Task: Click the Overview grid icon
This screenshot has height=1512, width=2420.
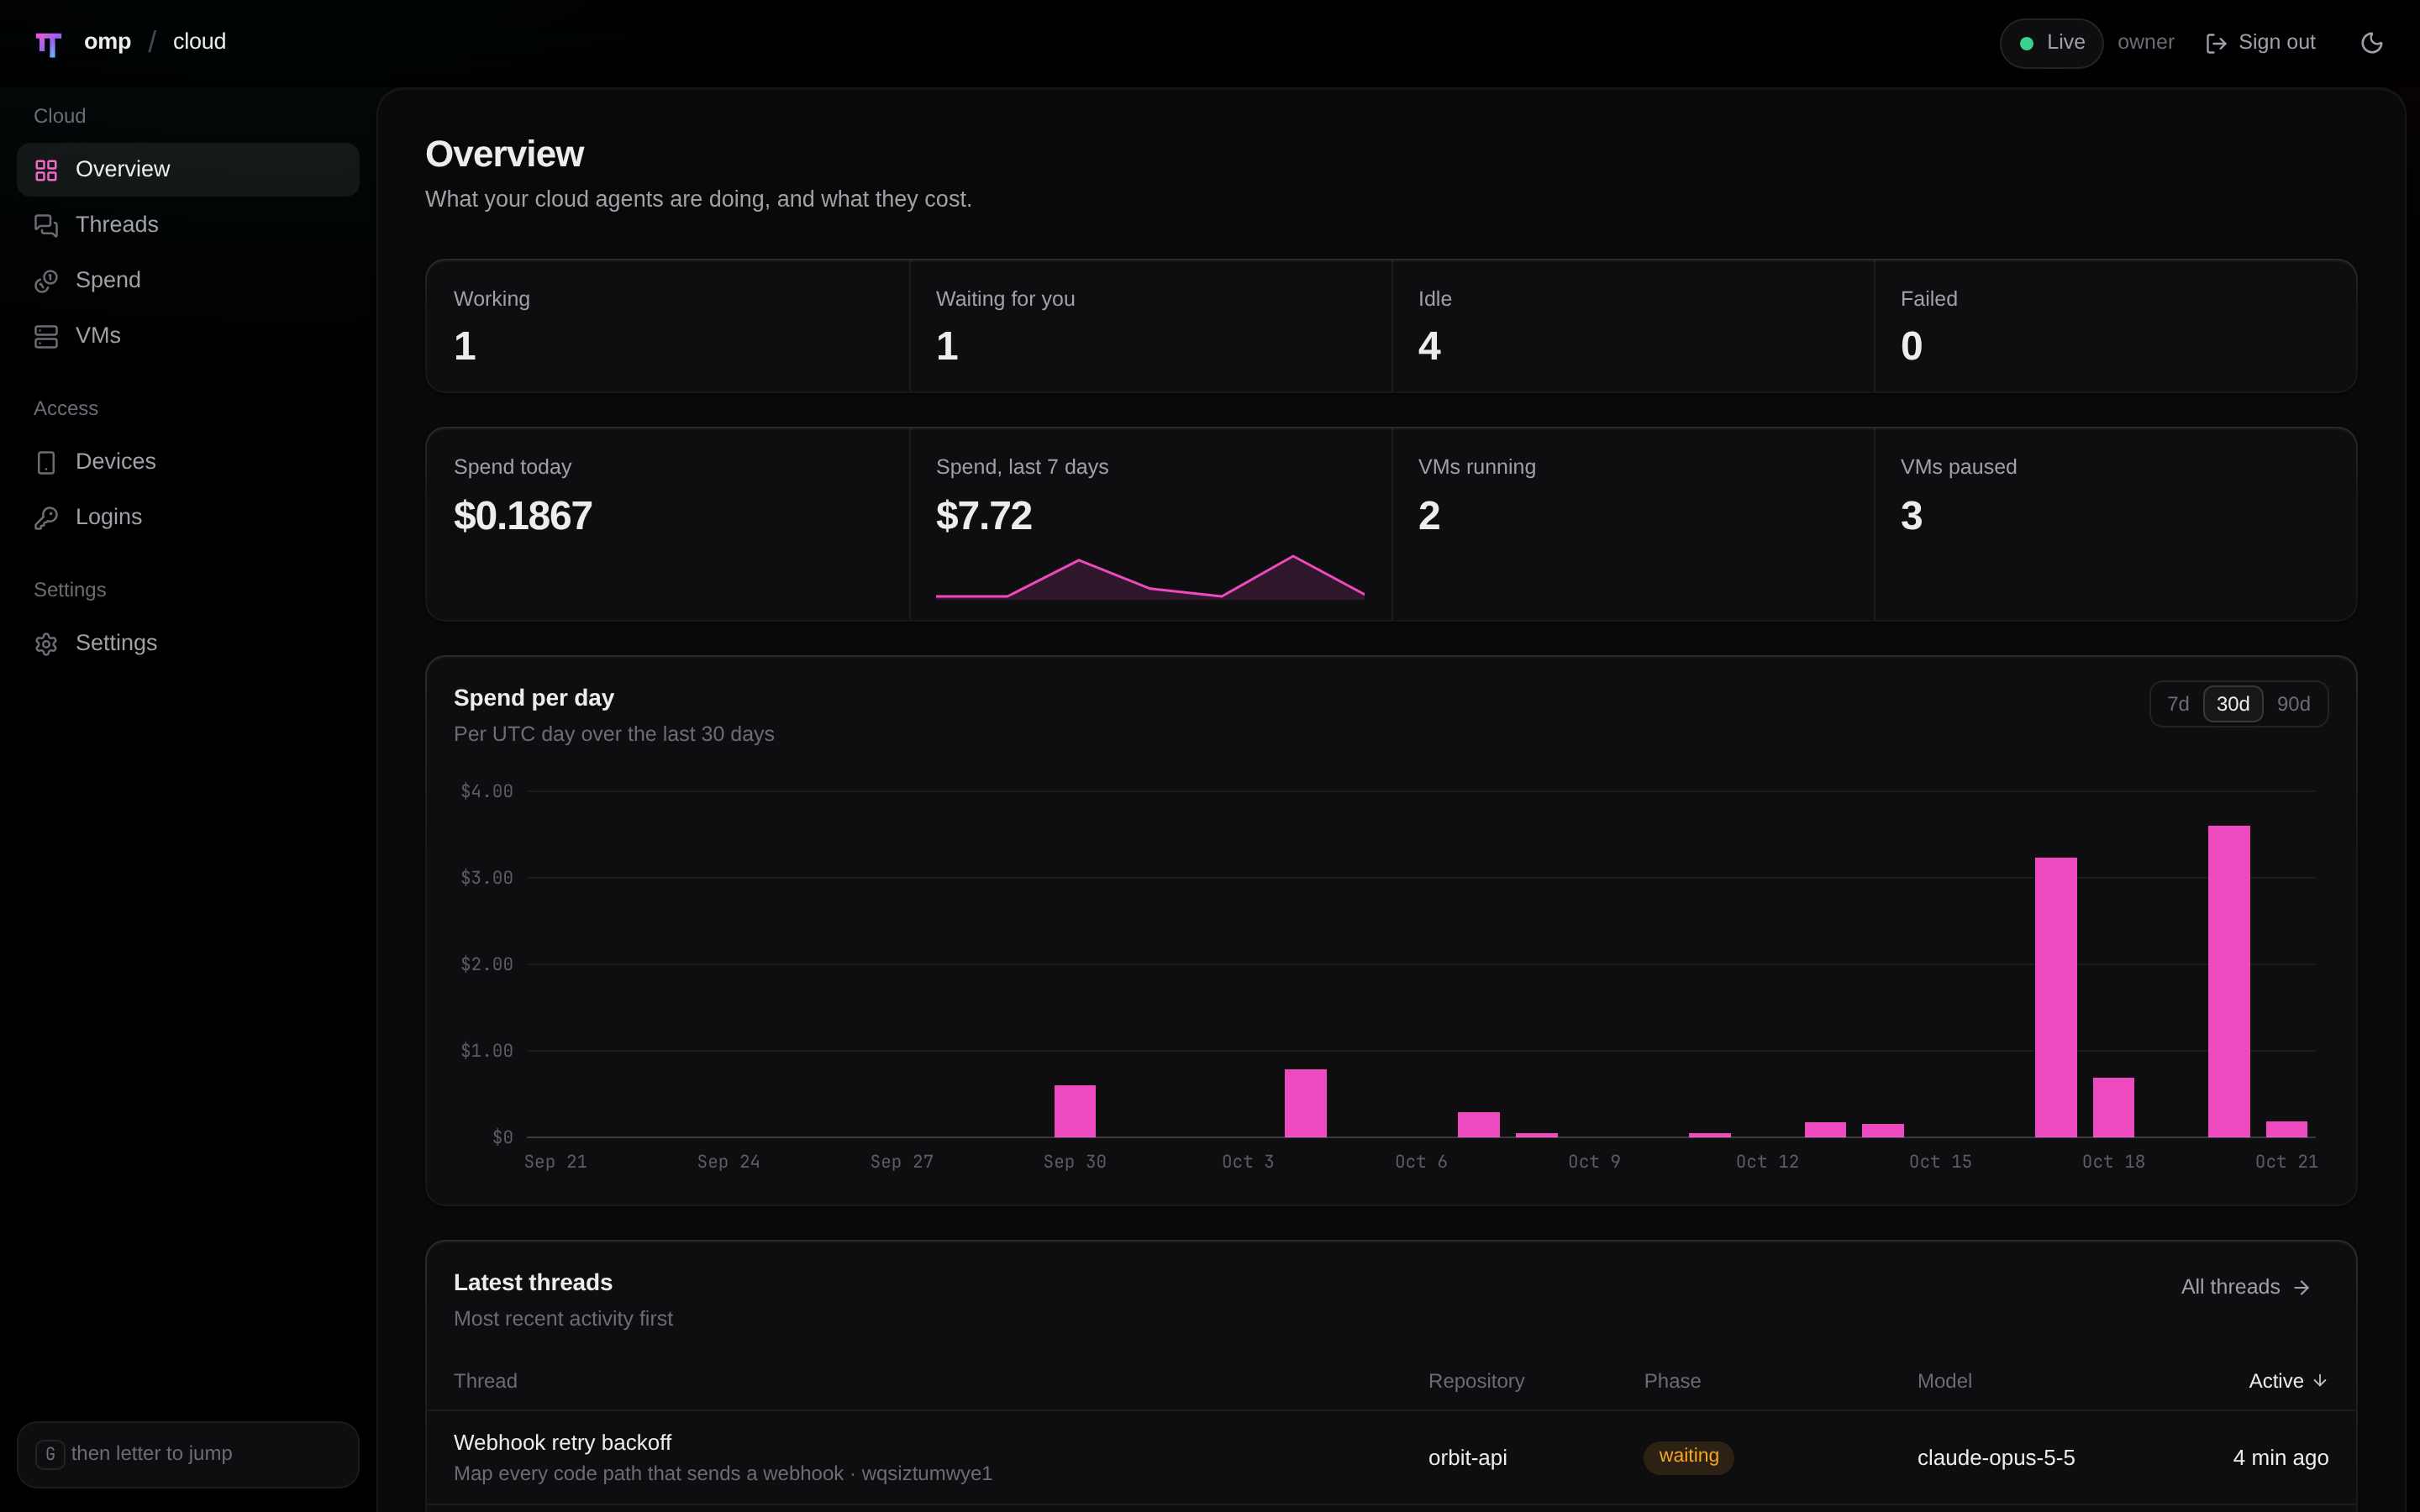Action: pos(46,170)
